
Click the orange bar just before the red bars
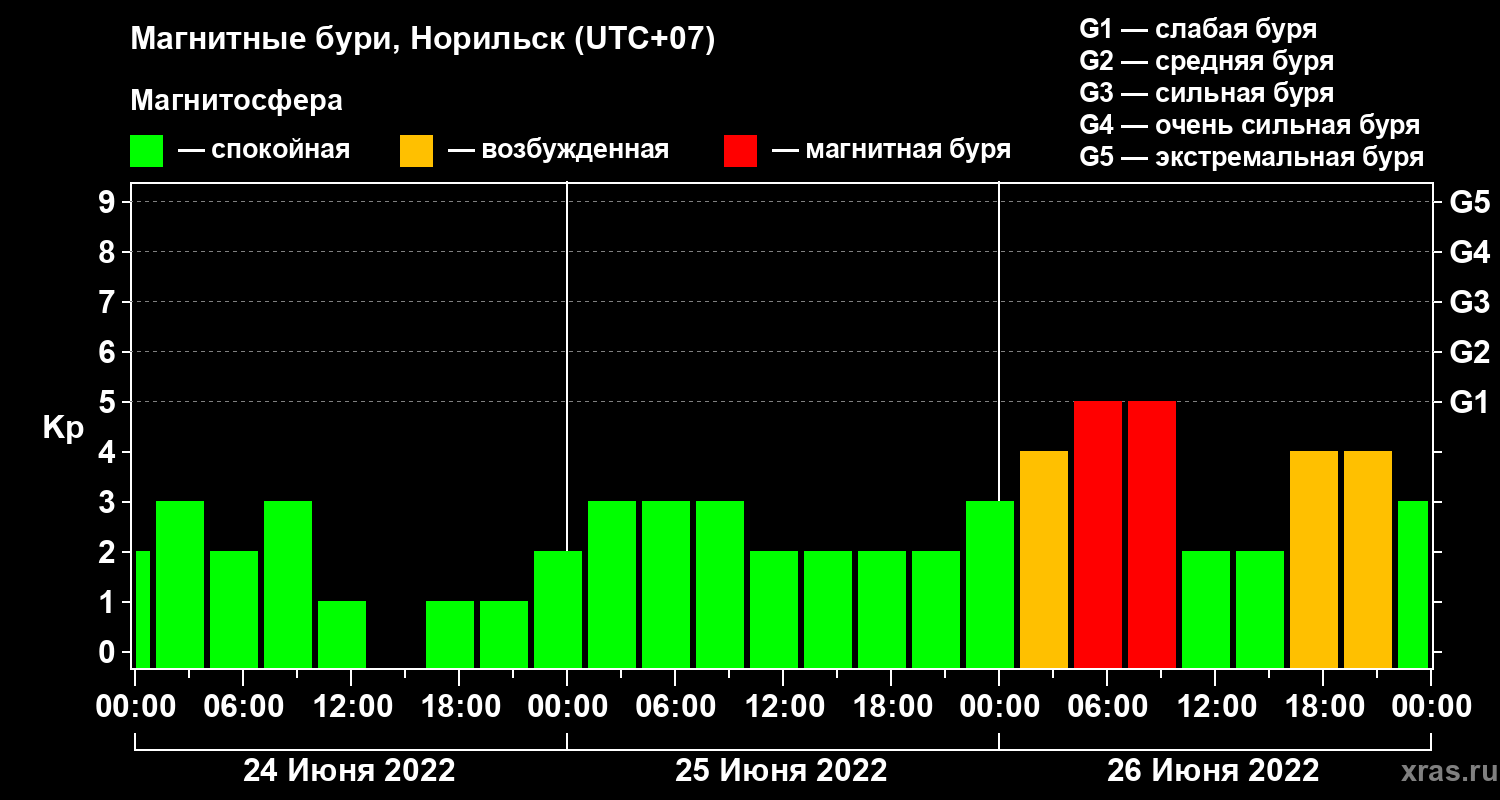pyautogui.click(x=1044, y=559)
